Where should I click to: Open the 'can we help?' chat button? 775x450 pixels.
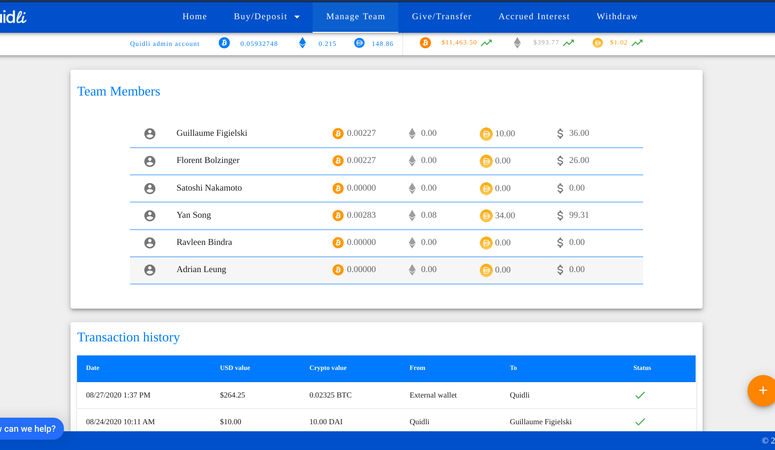31,429
